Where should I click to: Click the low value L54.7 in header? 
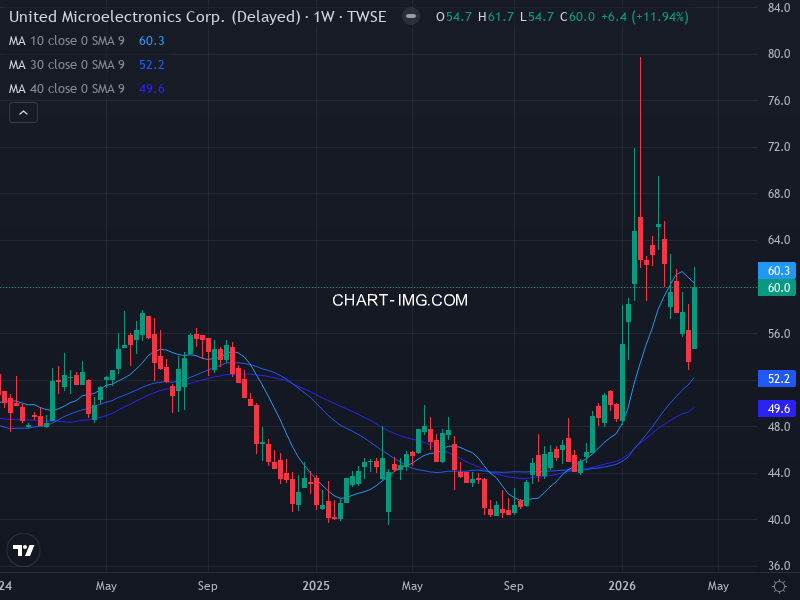537,17
